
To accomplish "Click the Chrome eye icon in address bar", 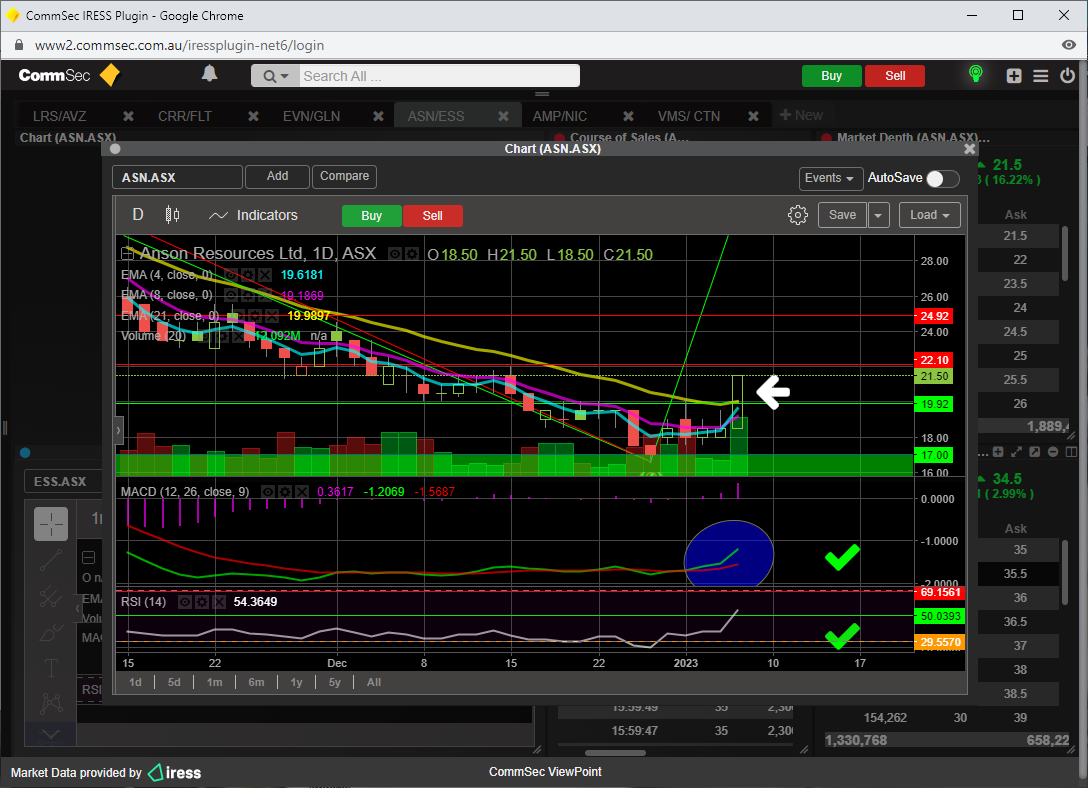I will (1069, 45).
